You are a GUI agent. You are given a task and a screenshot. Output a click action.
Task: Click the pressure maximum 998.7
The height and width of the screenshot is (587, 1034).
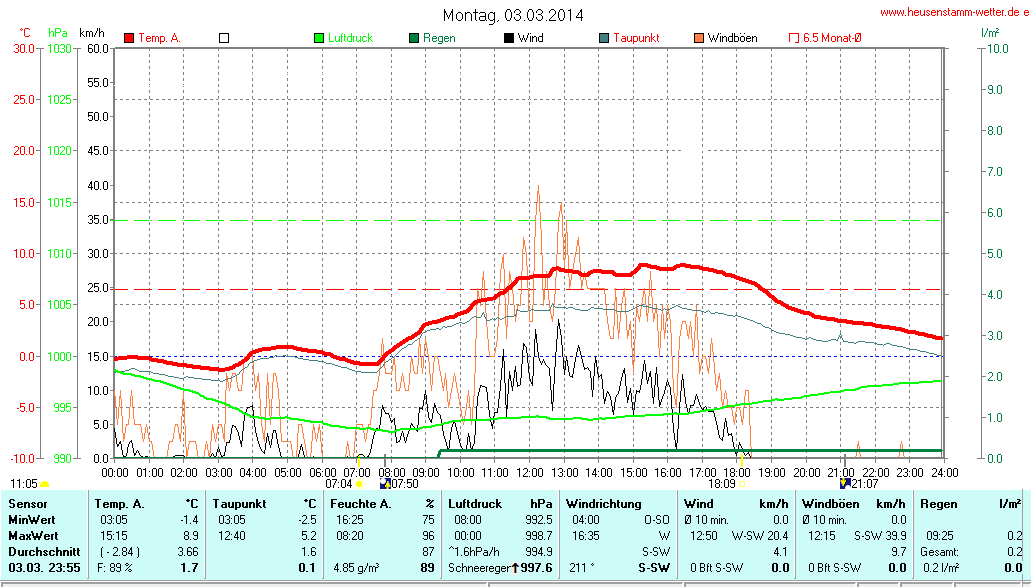[539, 536]
